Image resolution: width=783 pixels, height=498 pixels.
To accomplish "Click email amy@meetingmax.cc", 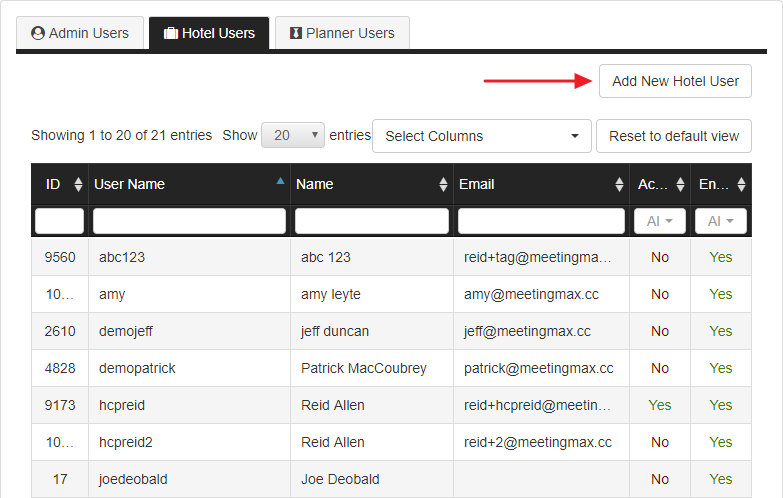I will click(x=531, y=295).
